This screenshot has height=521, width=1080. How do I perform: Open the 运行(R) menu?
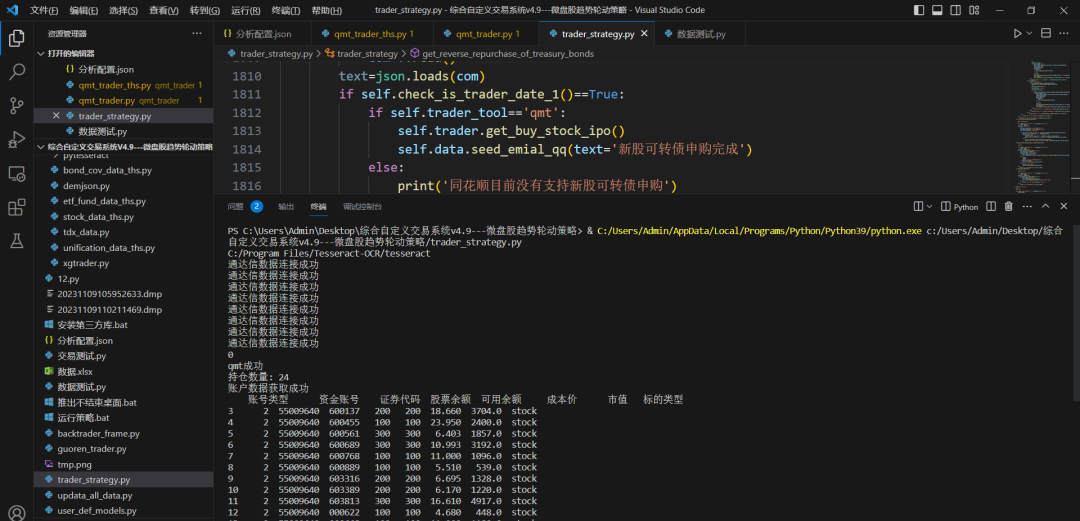click(x=245, y=10)
